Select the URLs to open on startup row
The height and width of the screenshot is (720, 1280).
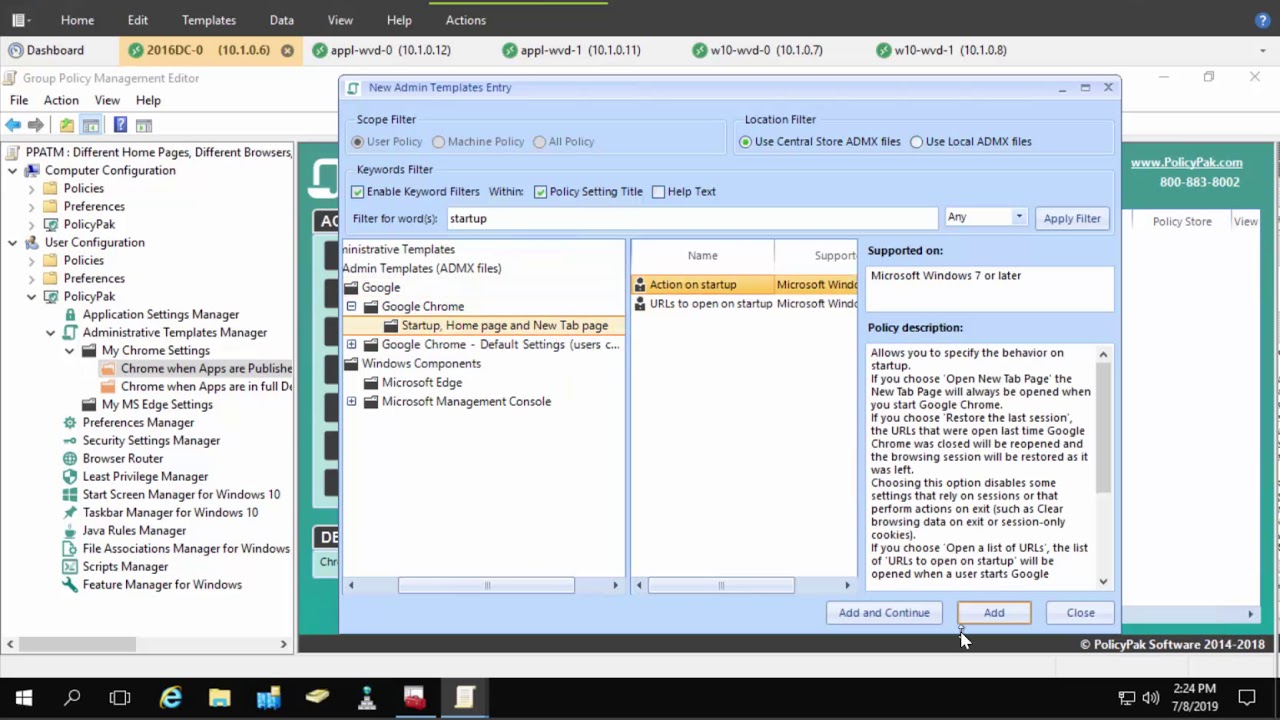pos(745,304)
